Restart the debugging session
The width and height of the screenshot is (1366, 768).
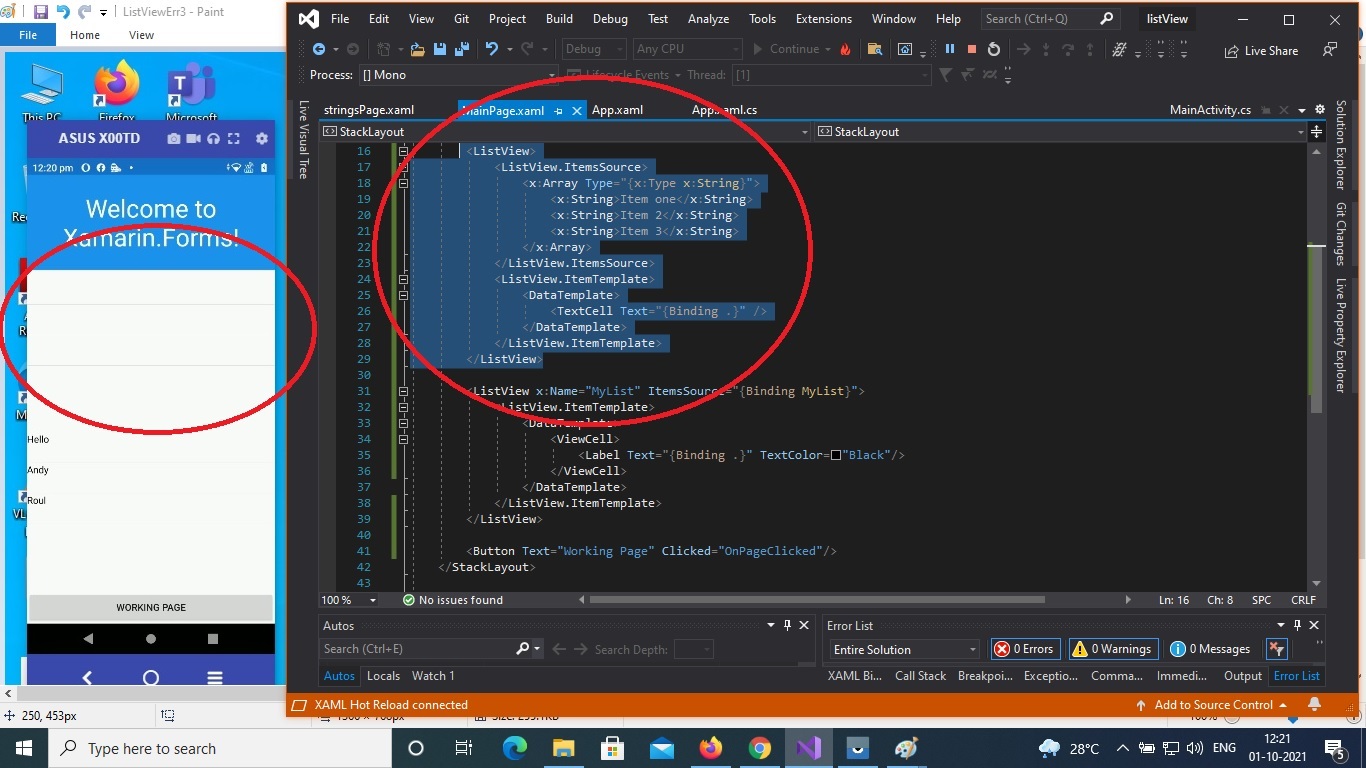[993, 49]
